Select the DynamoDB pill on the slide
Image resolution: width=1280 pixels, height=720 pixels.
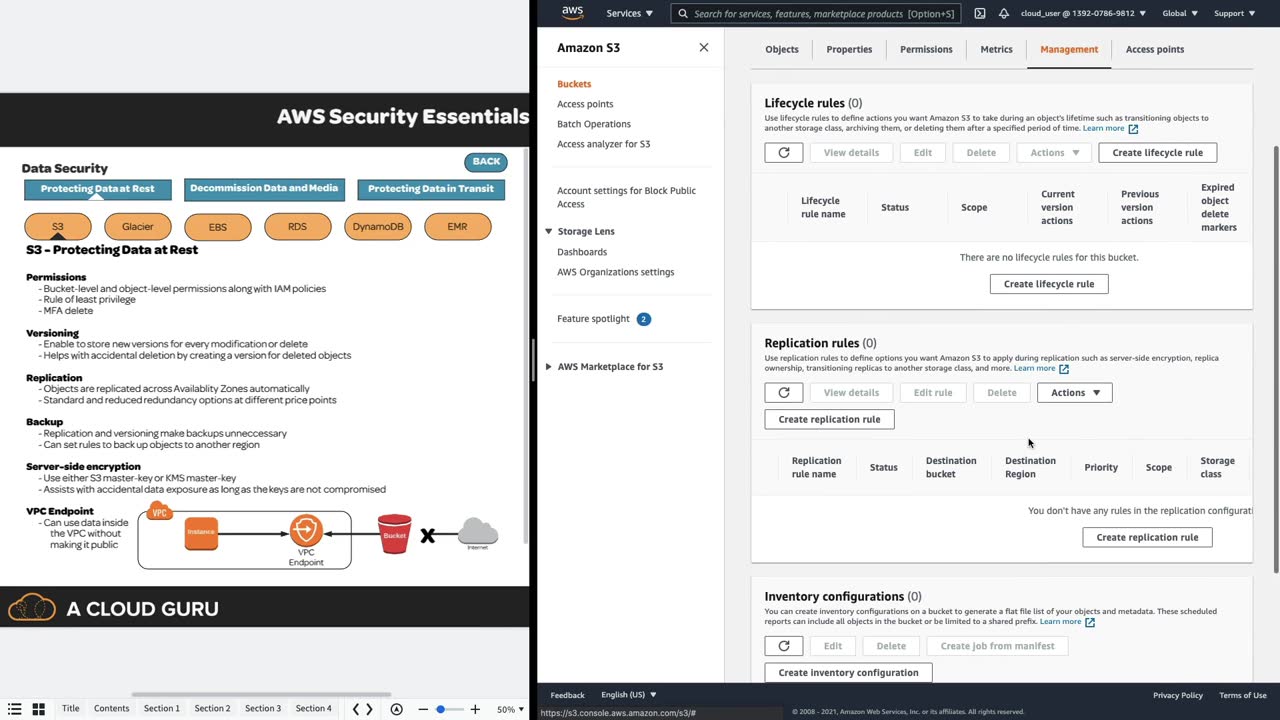[378, 227]
